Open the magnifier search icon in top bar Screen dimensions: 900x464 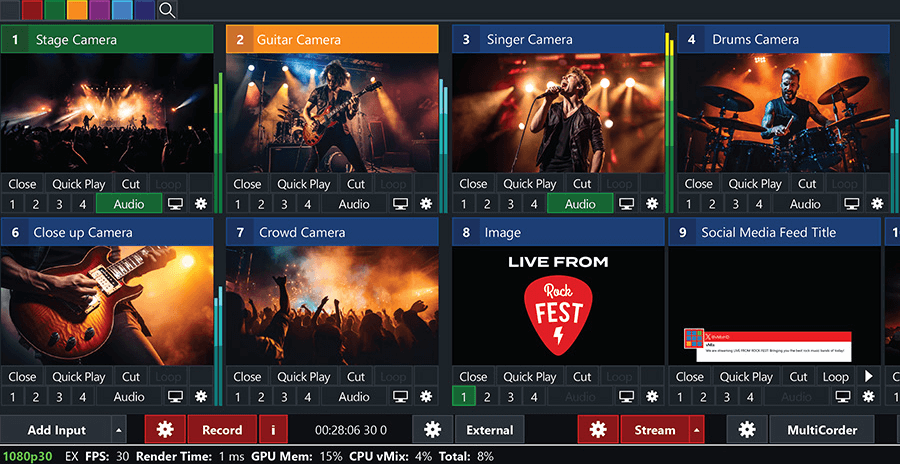(x=167, y=10)
